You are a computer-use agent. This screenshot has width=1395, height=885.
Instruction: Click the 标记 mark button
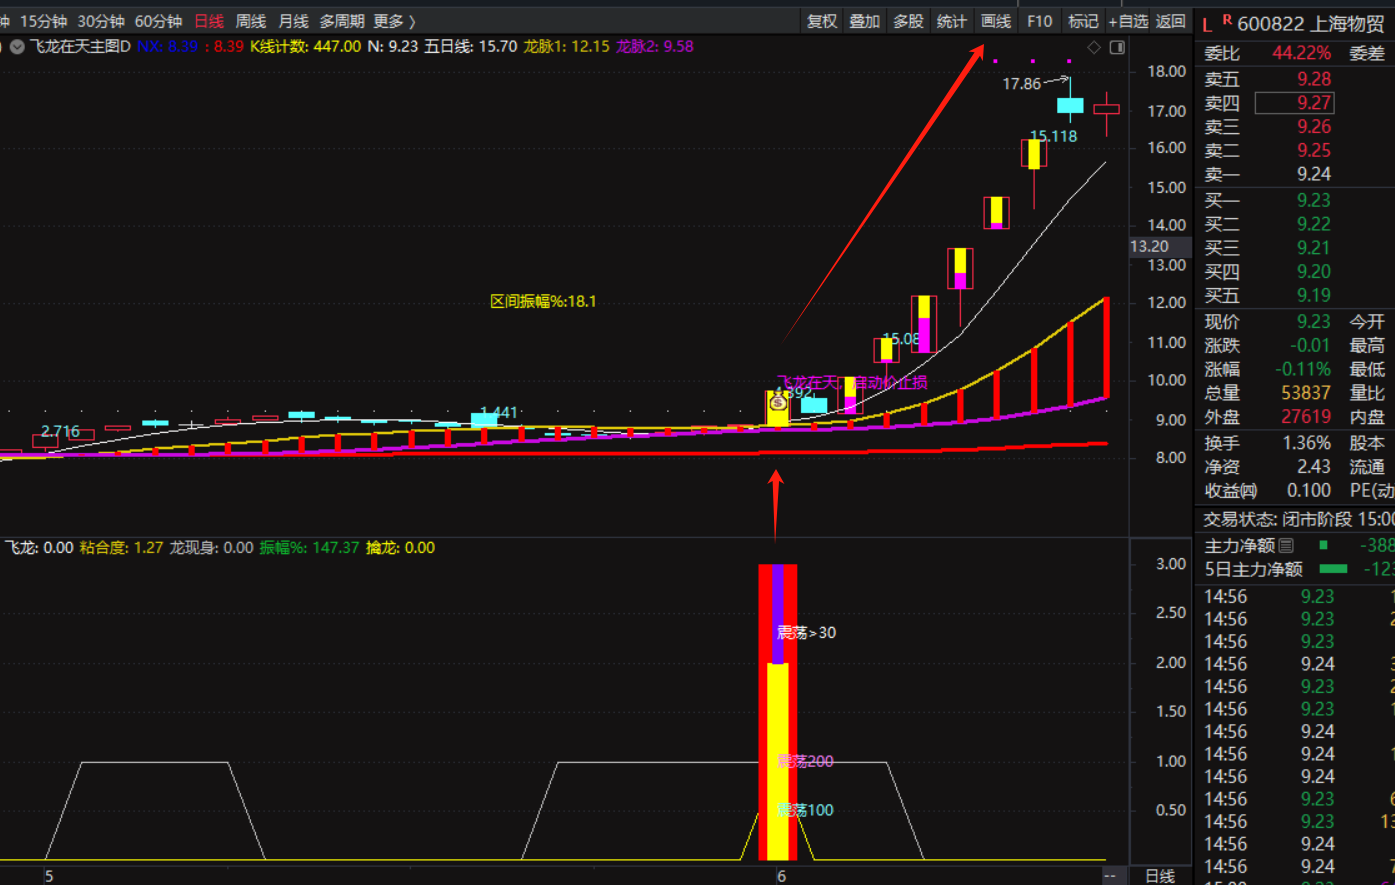click(1083, 21)
